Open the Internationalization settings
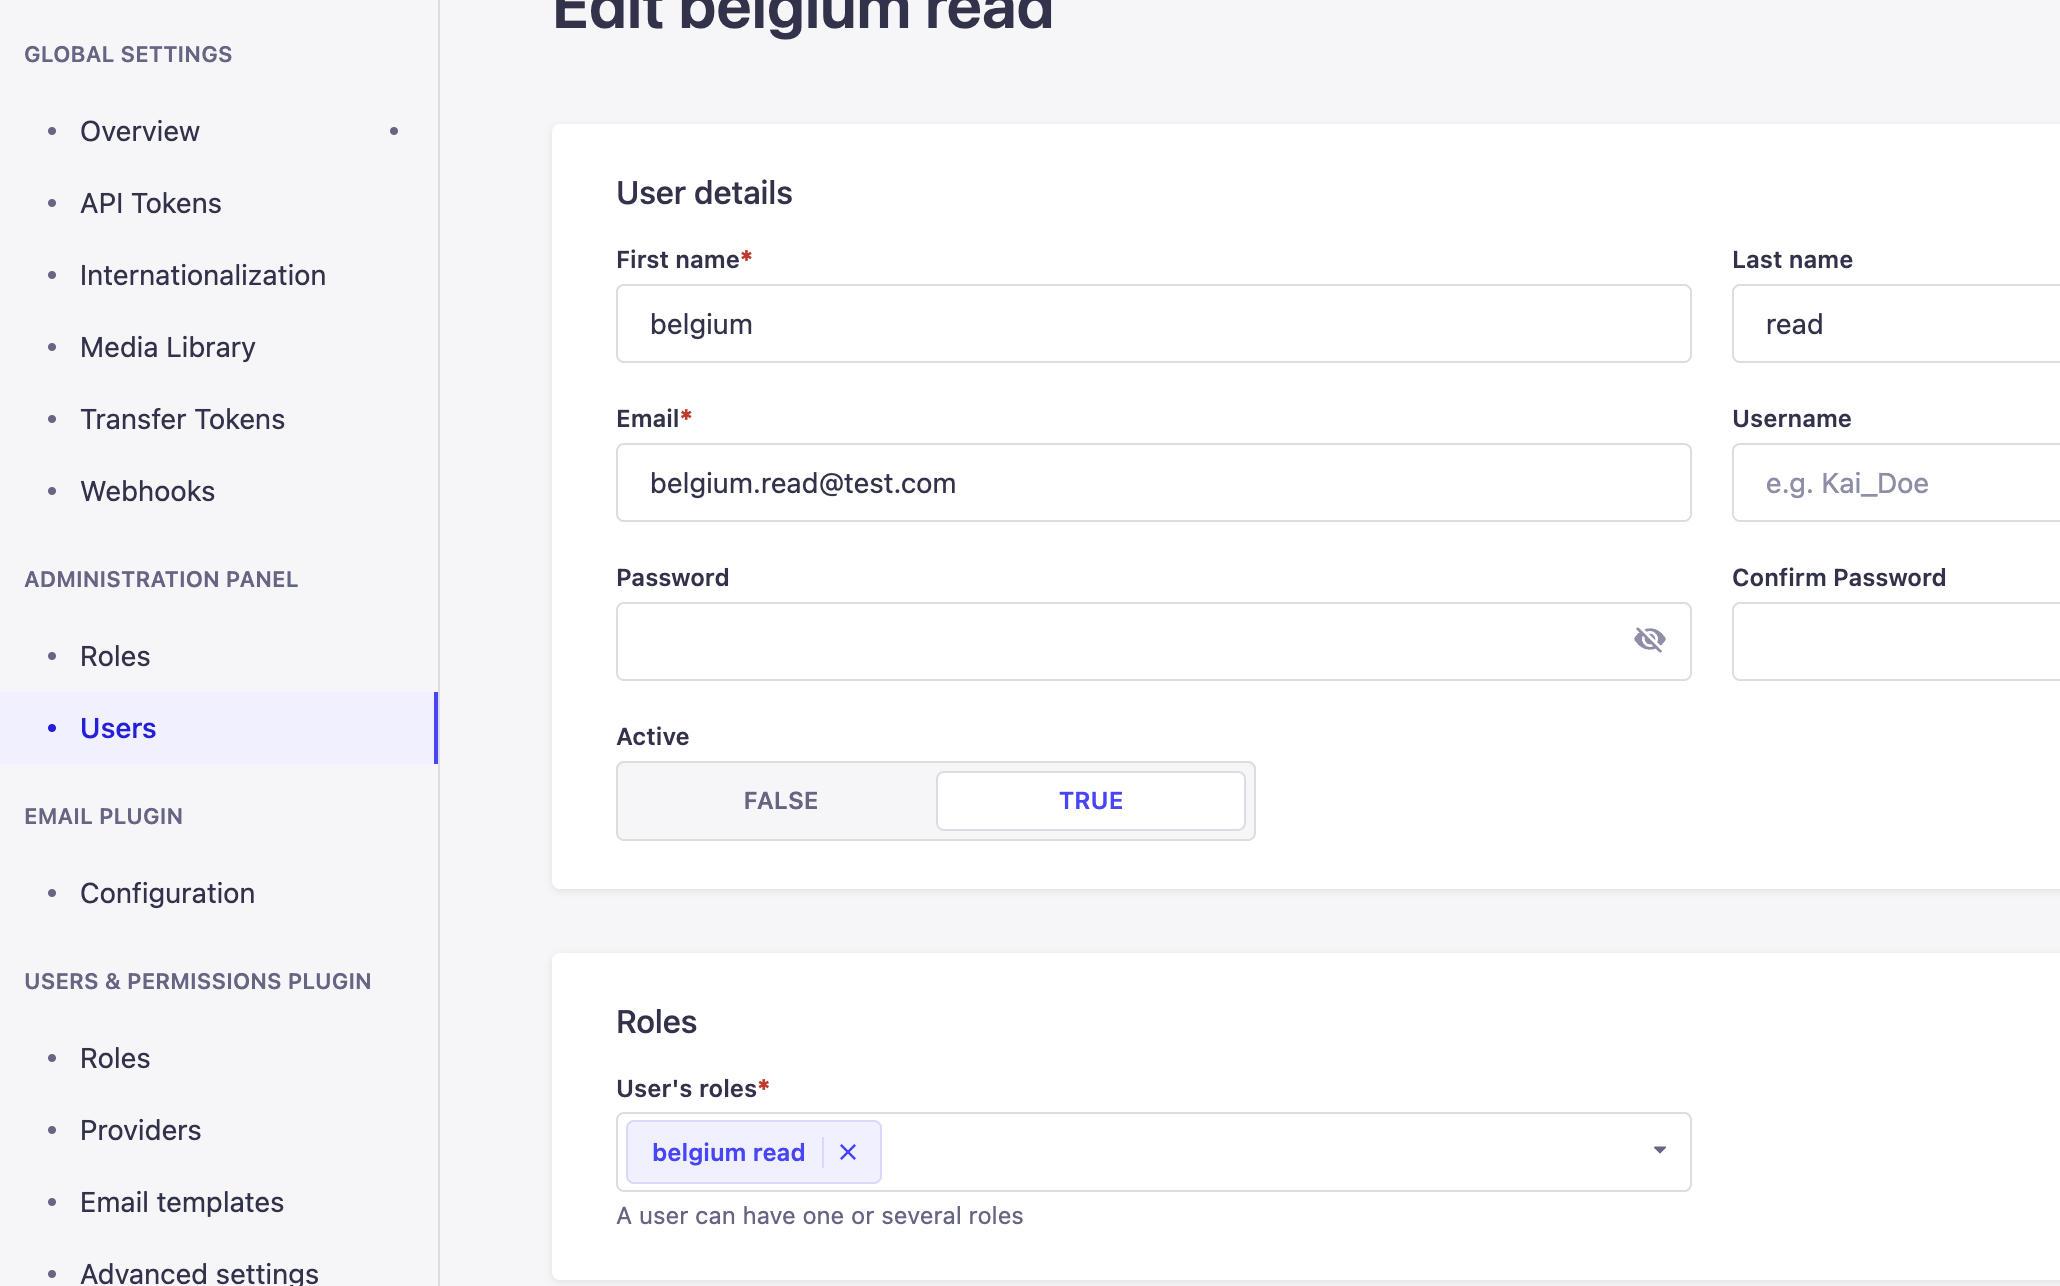This screenshot has width=2060, height=1286. tap(202, 274)
